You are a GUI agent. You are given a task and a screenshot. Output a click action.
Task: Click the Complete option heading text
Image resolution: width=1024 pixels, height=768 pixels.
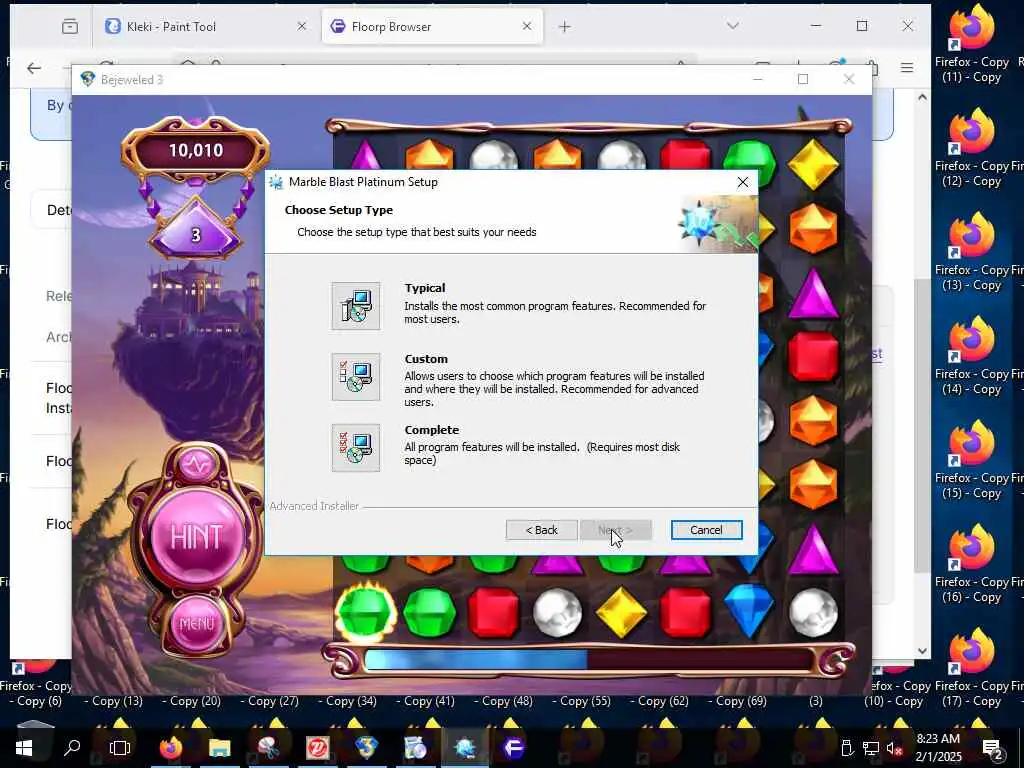click(x=432, y=430)
